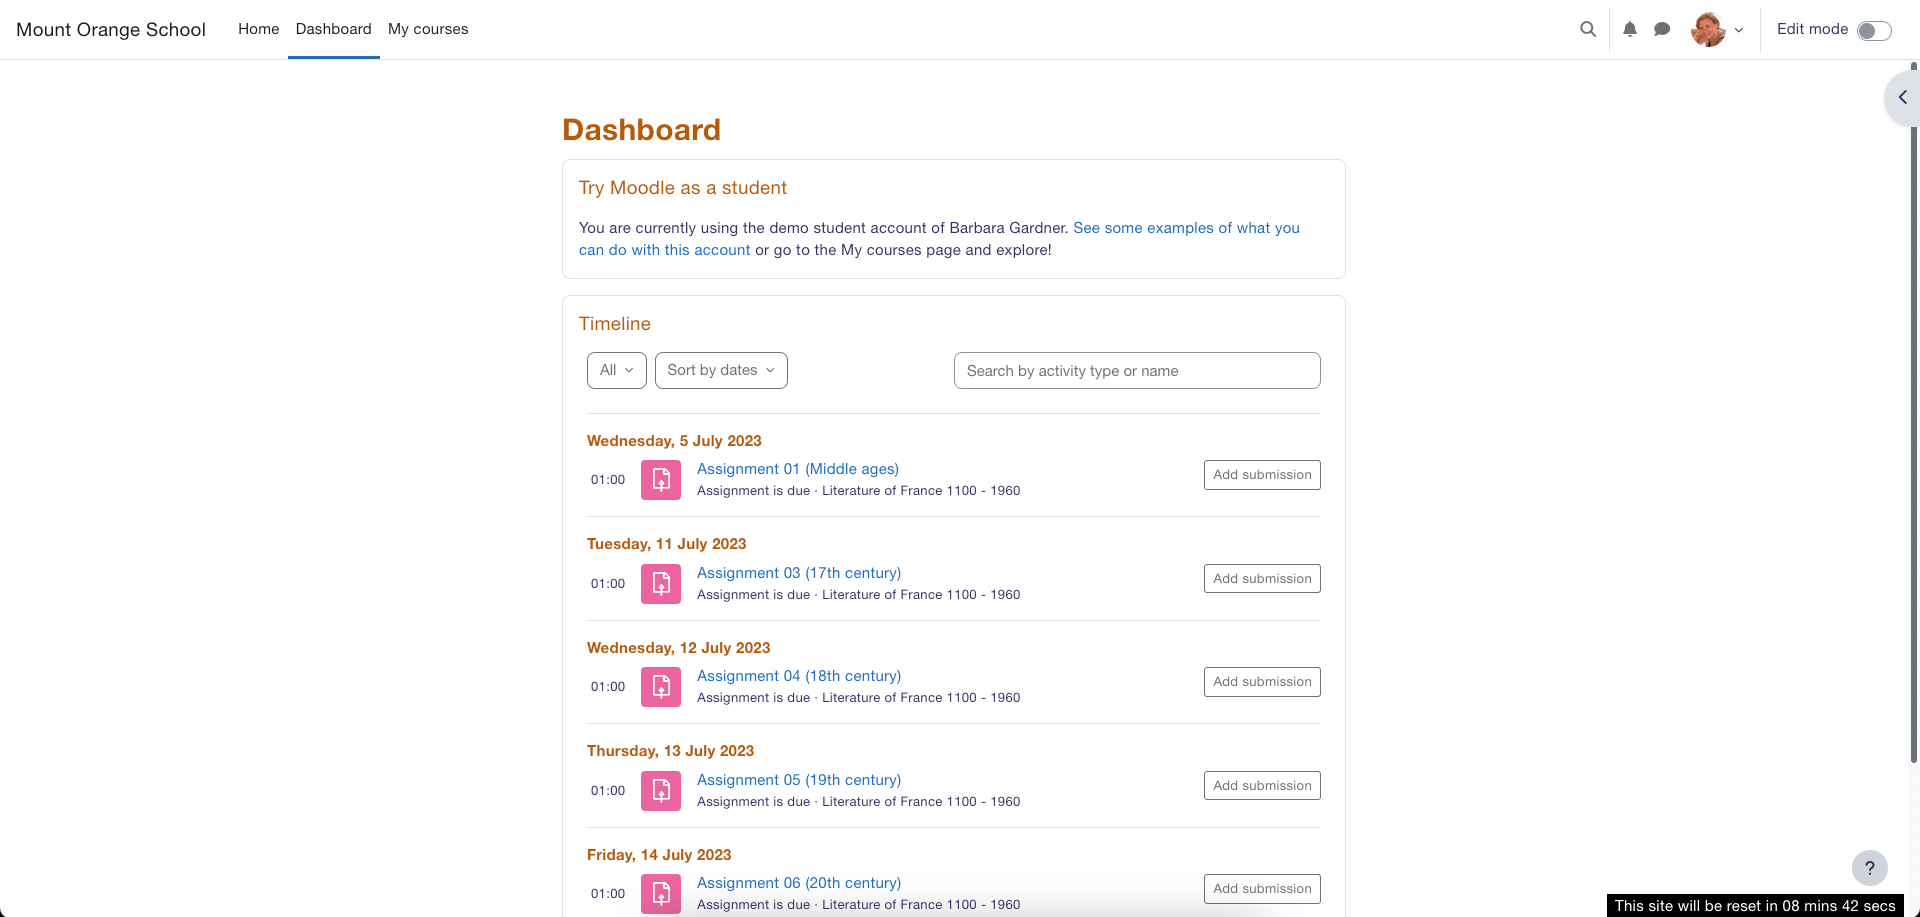
Task: Focus the Search by activity field
Action: [1137, 370]
